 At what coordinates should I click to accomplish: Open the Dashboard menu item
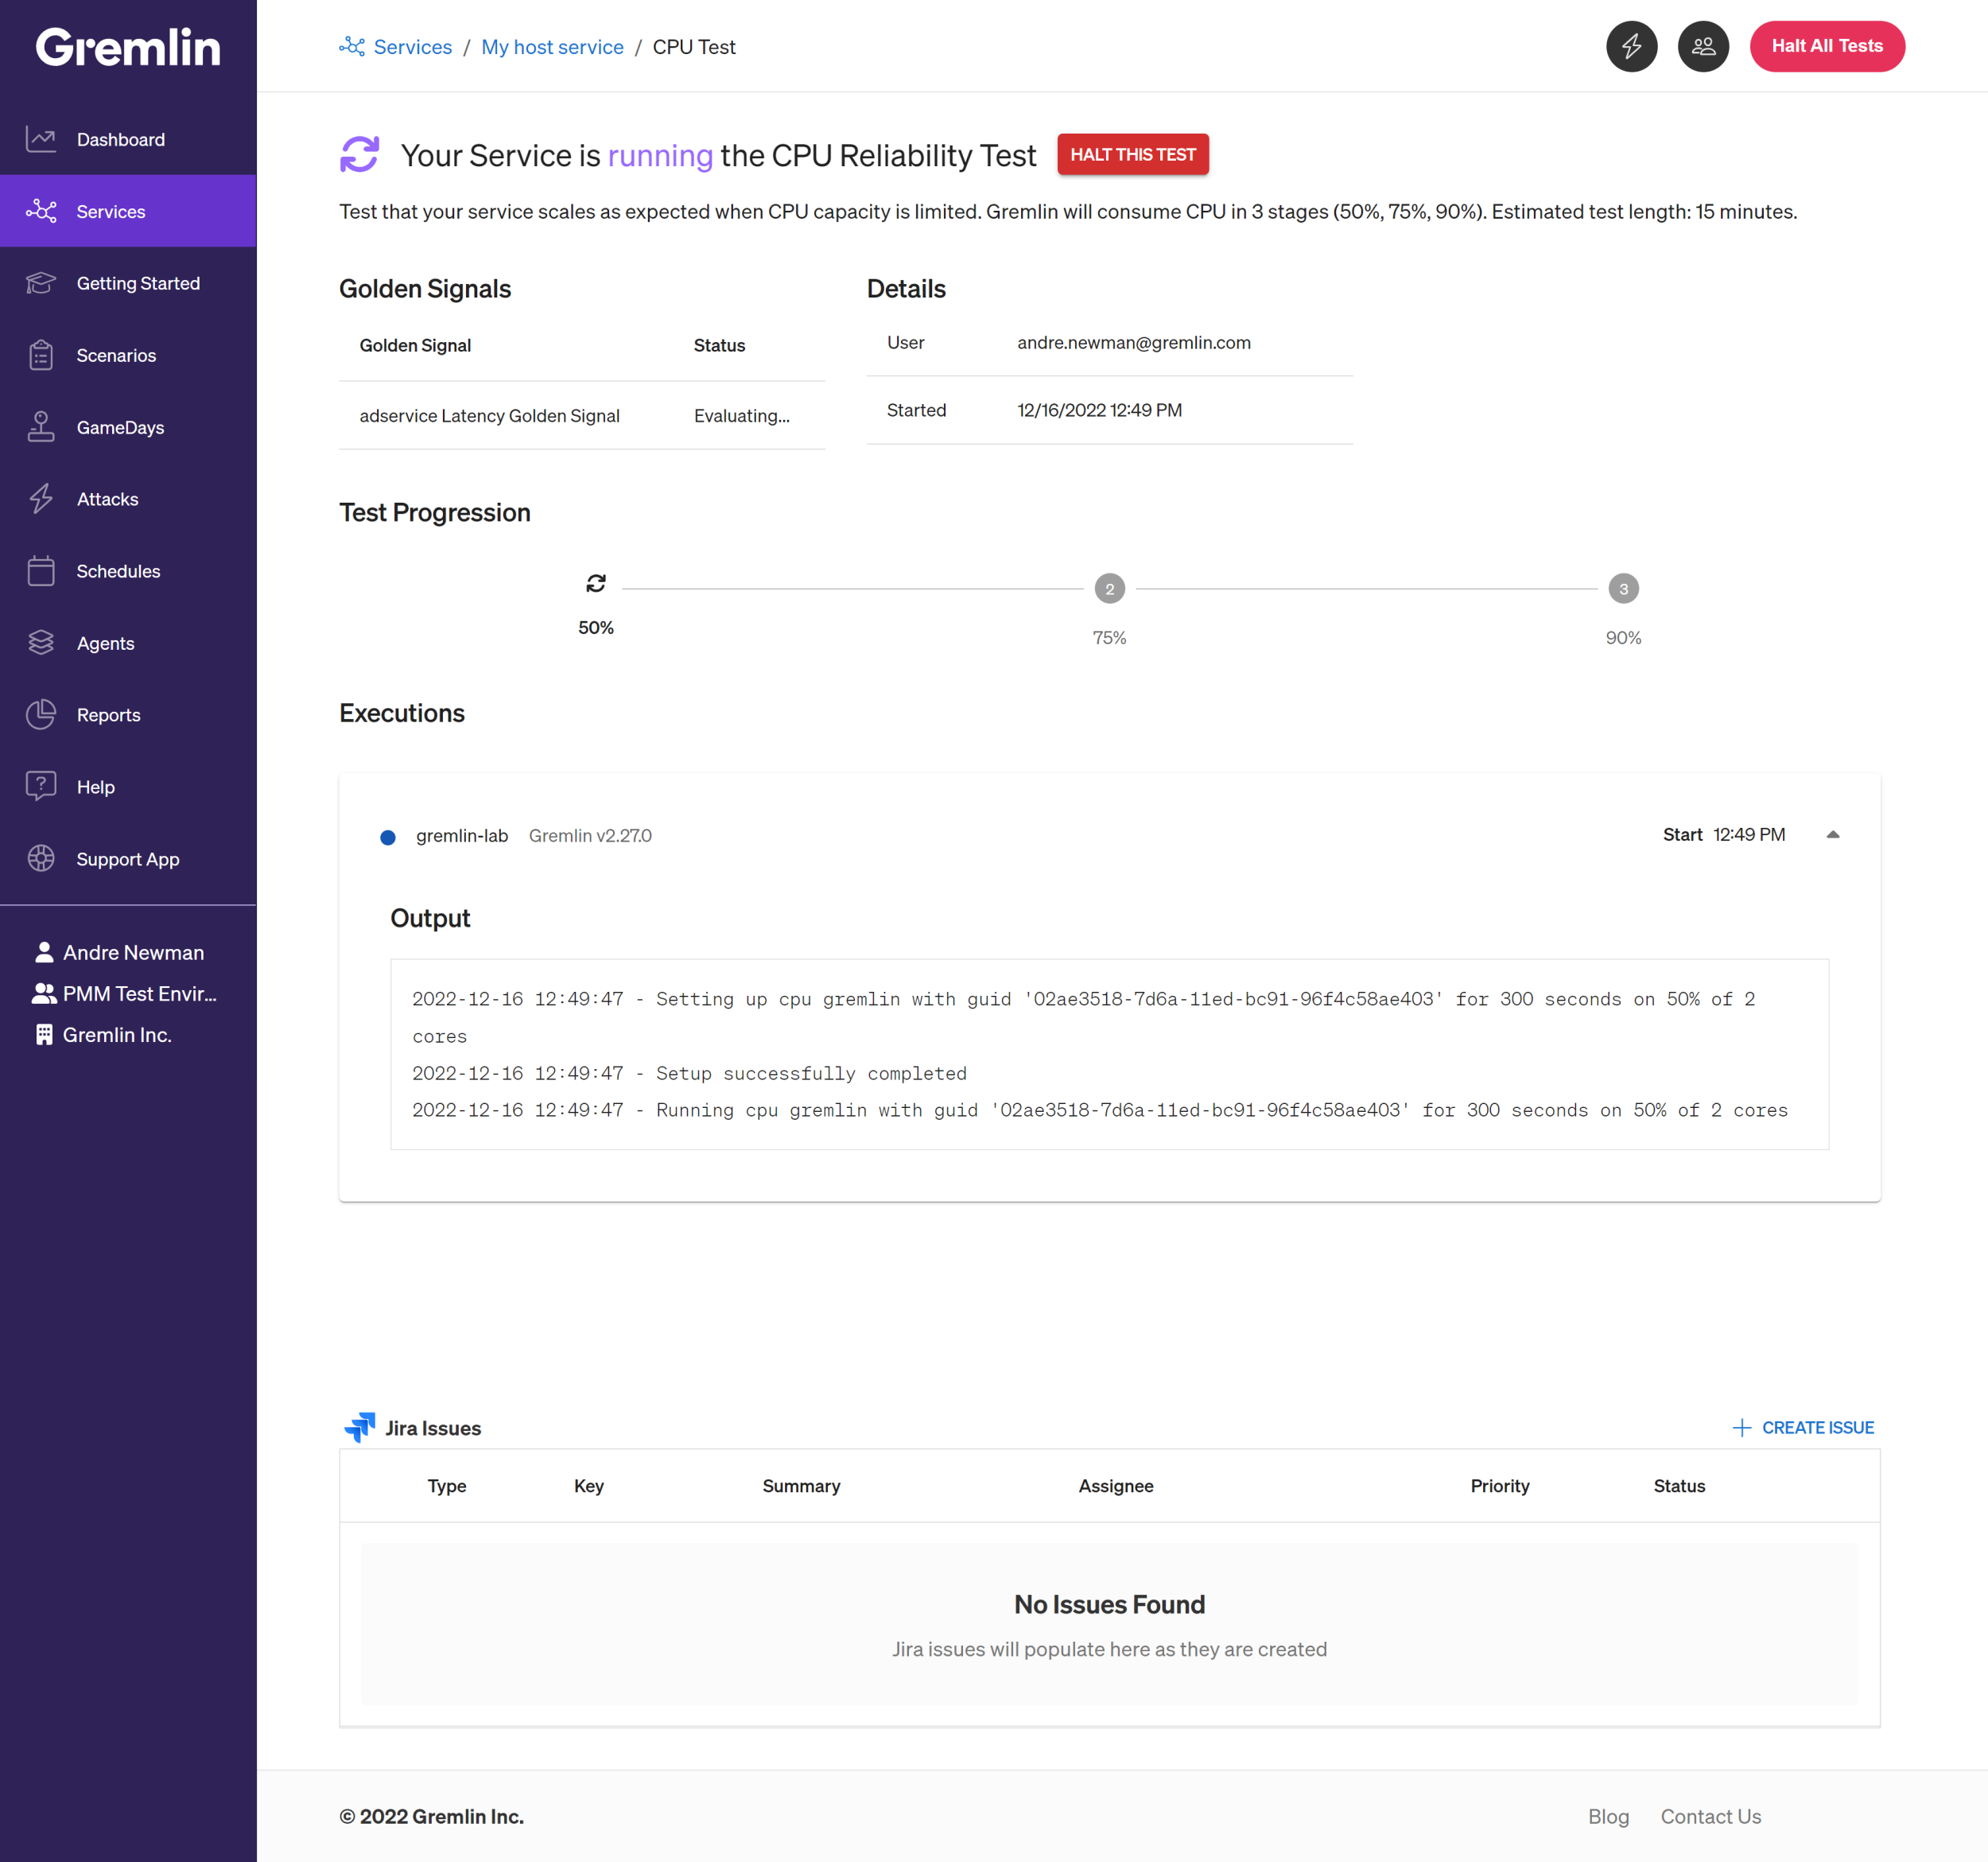click(x=128, y=139)
